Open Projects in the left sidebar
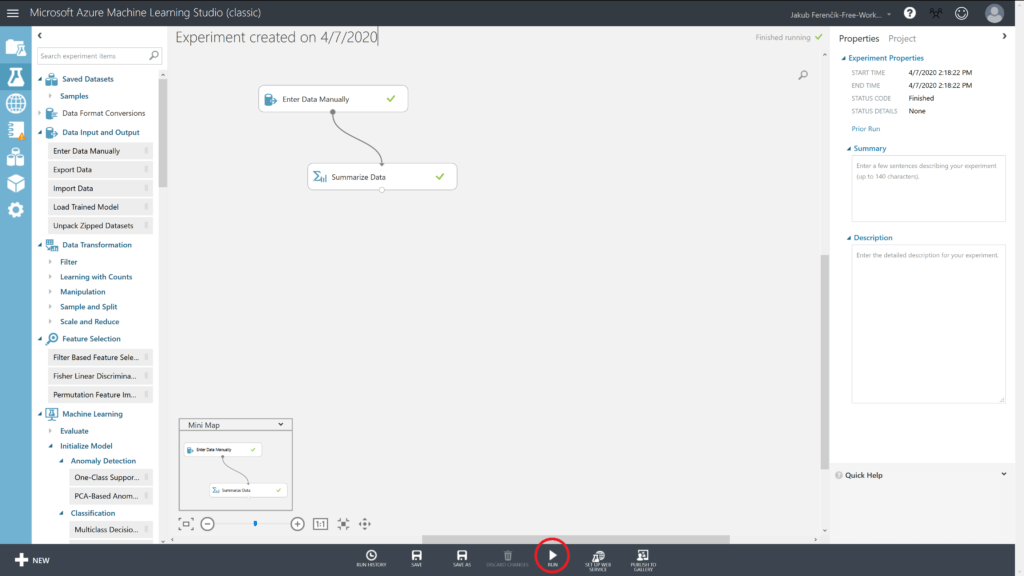 (15, 47)
